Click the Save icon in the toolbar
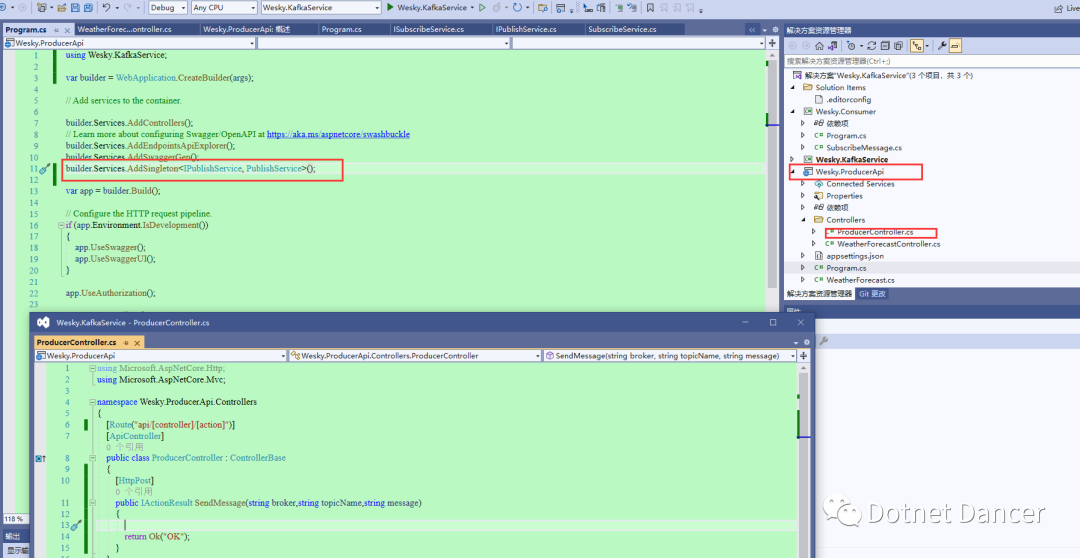 pos(75,8)
